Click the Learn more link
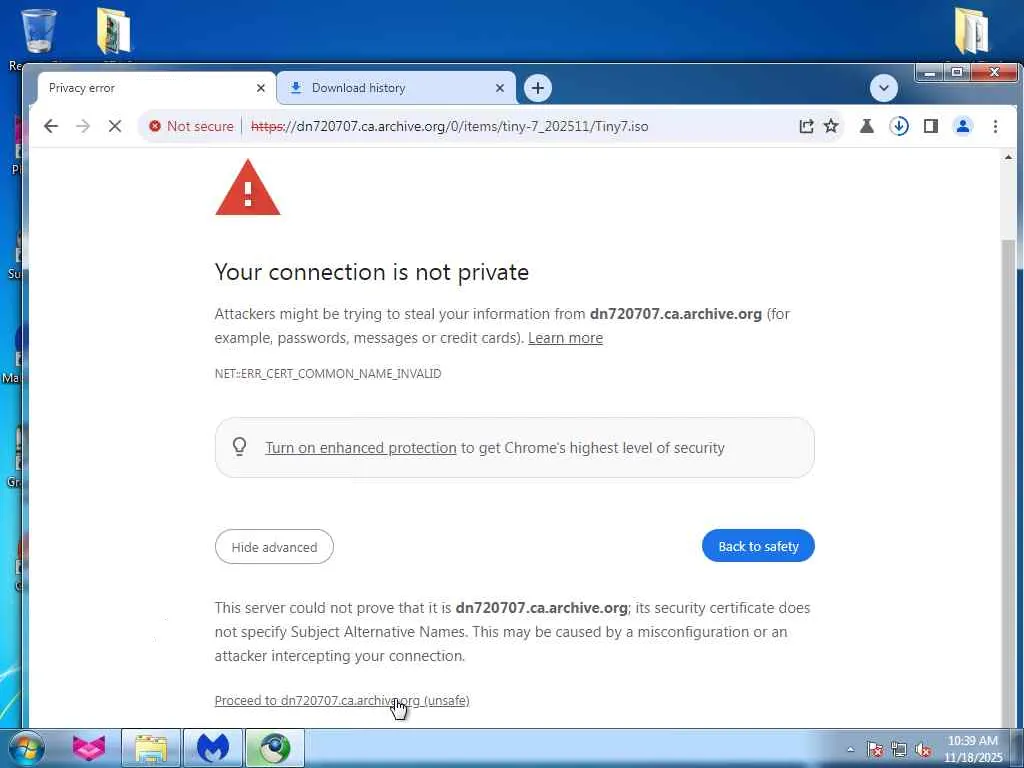The height and width of the screenshot is (768, 1024). click(565, 338)
